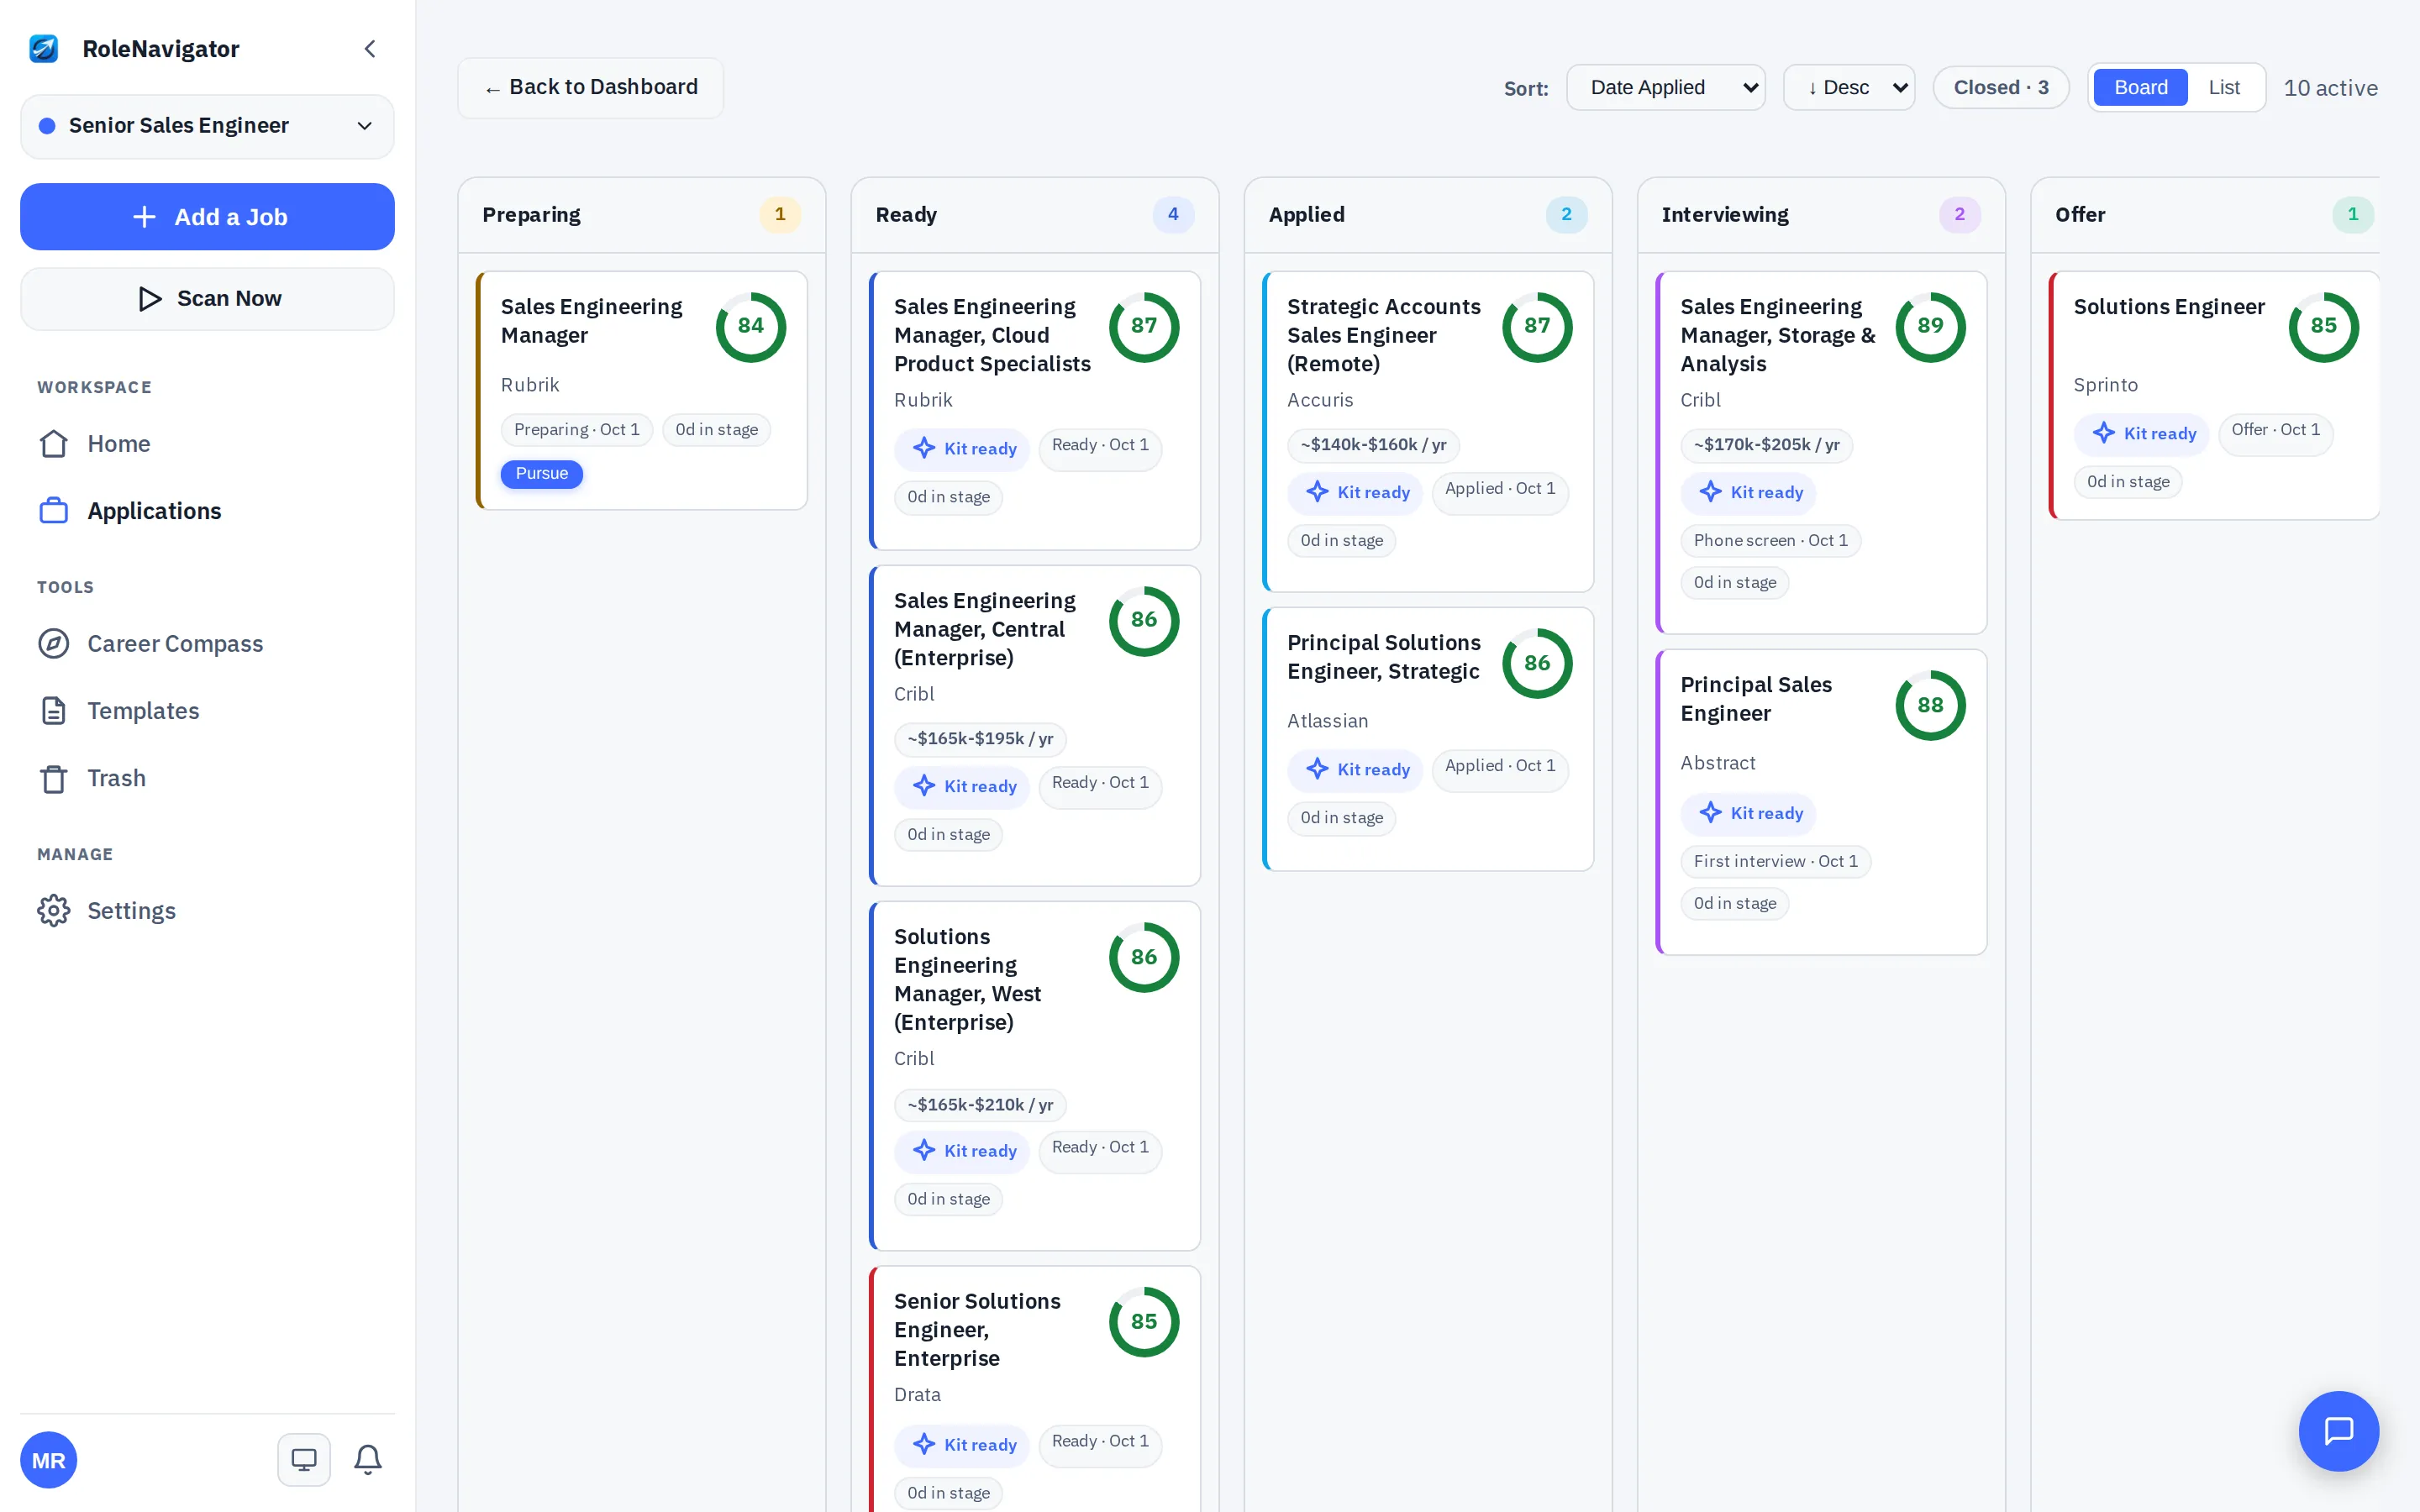Screen dimensions: 2420x1512
Task: Go Back to Dashboard
Action: pyautogui.click(x=590, y=88)
